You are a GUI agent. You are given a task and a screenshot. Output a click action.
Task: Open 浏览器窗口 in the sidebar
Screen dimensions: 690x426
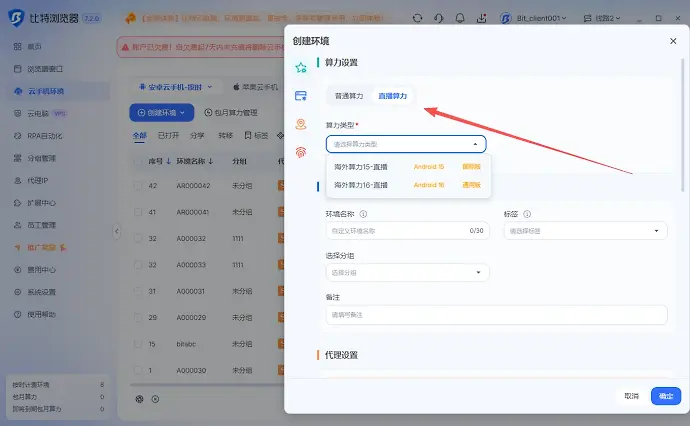click(38, 69)
